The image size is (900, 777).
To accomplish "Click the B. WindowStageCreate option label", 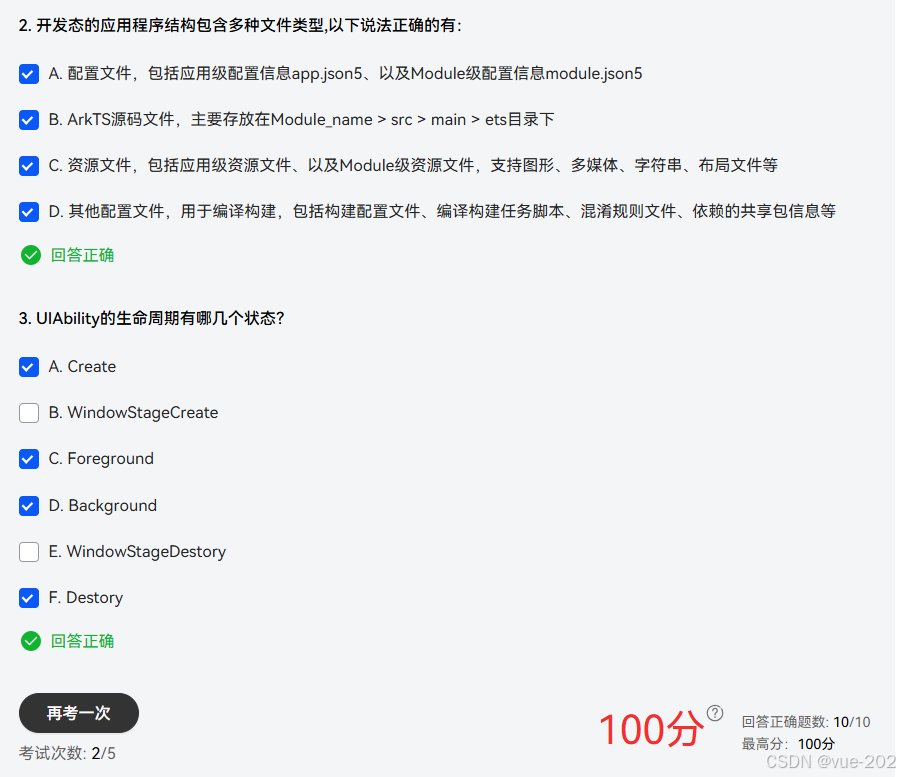I will tap(133, 413).
